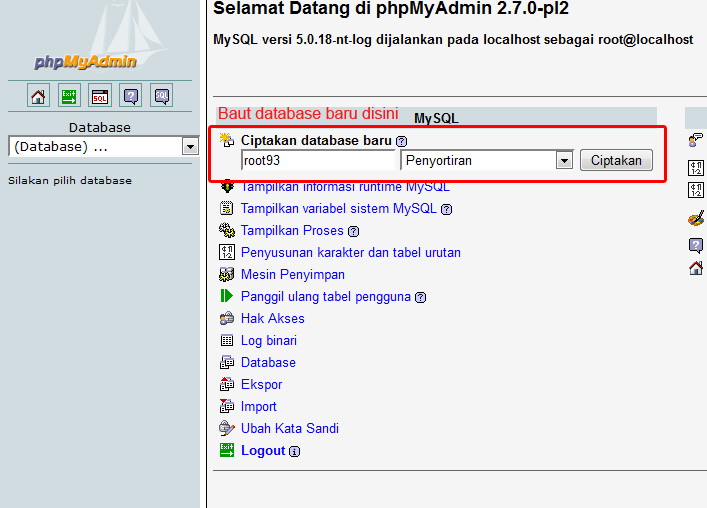Click the Ciptakan button

(x=616, y=160)
